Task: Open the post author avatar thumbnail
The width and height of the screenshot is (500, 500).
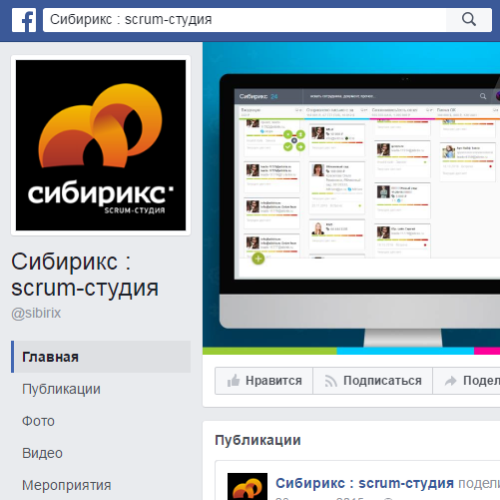Action: tap(247, 486)
